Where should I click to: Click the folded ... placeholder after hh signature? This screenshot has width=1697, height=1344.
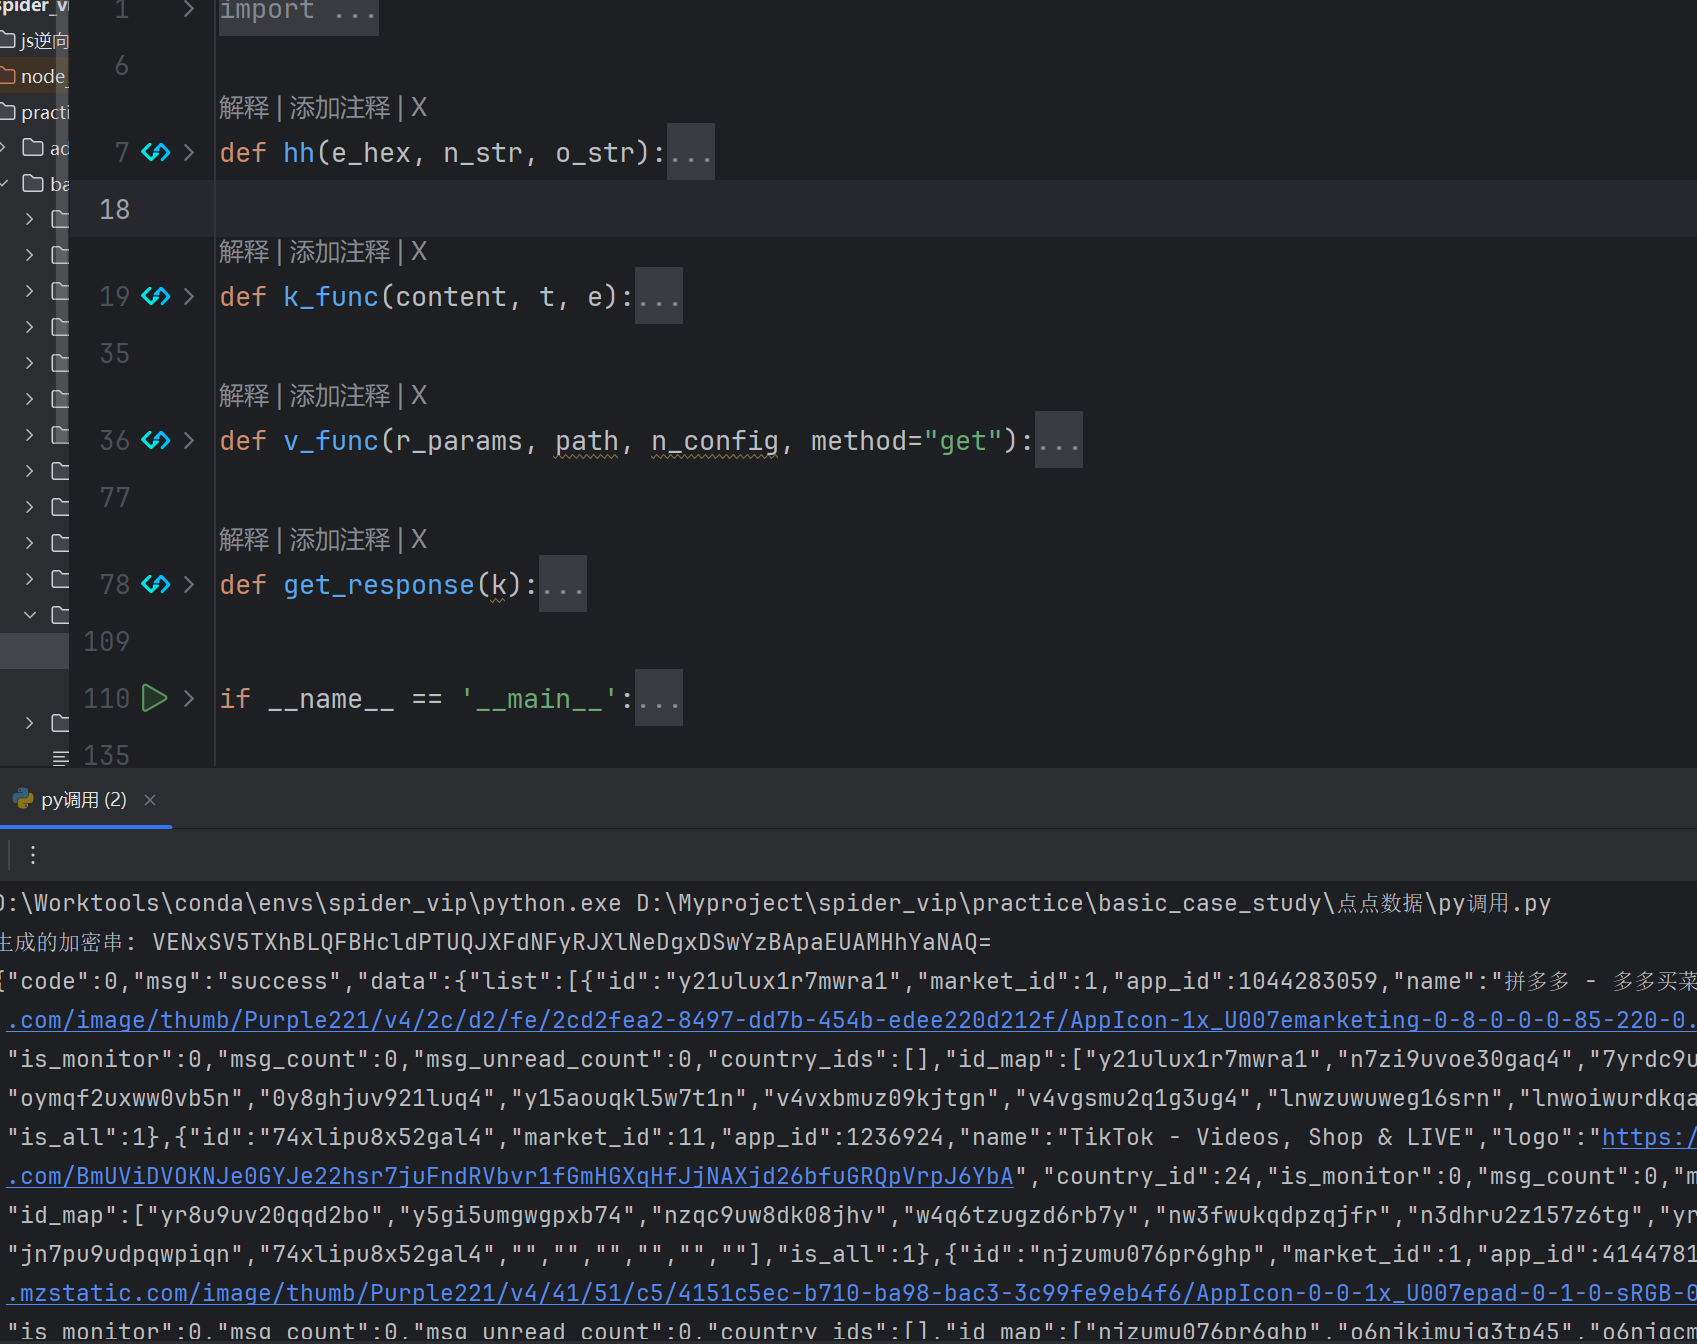coord(691,152)
